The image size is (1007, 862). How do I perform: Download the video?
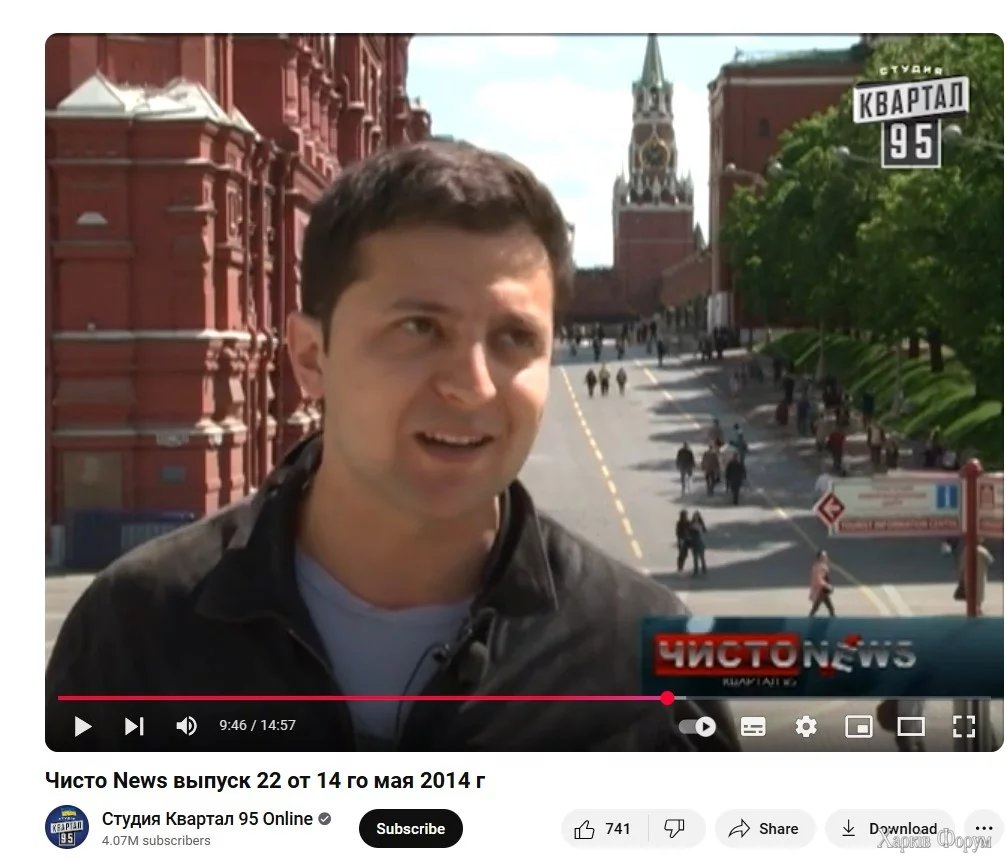pos(889,829)
